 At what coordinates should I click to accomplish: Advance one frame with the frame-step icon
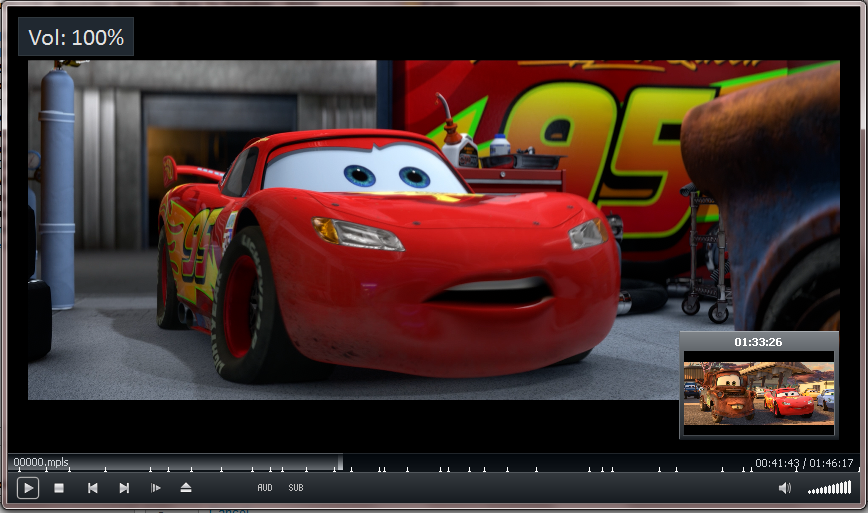(156, 488)
